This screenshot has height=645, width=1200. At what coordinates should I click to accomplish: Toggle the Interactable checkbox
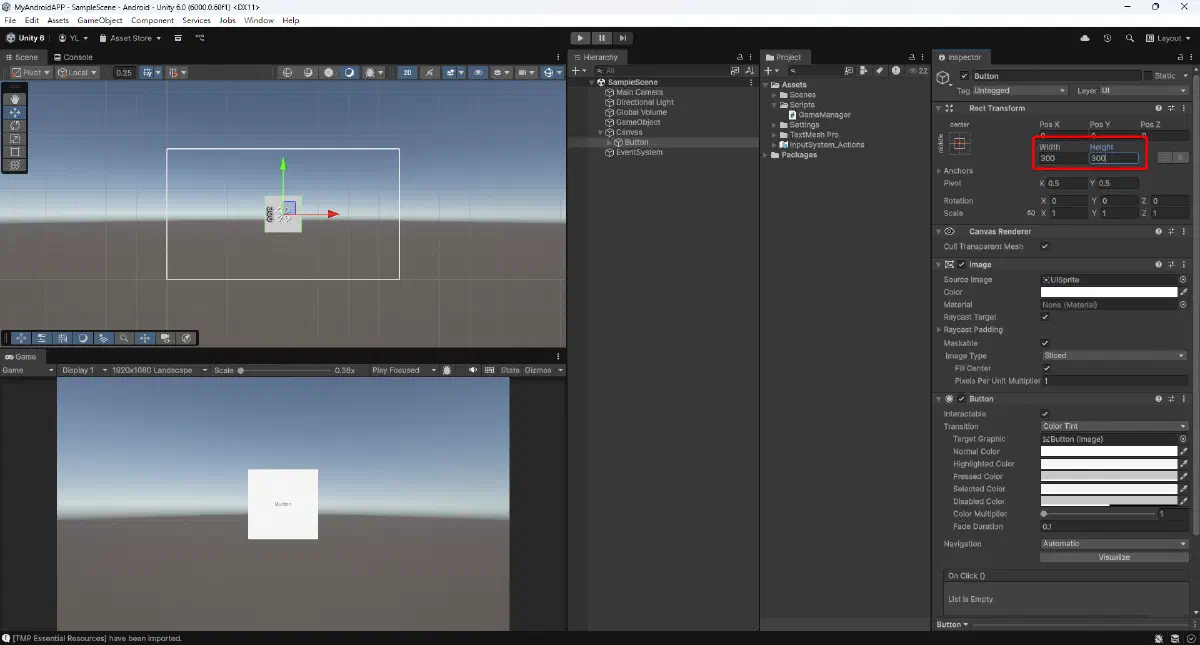(1045, 414)
